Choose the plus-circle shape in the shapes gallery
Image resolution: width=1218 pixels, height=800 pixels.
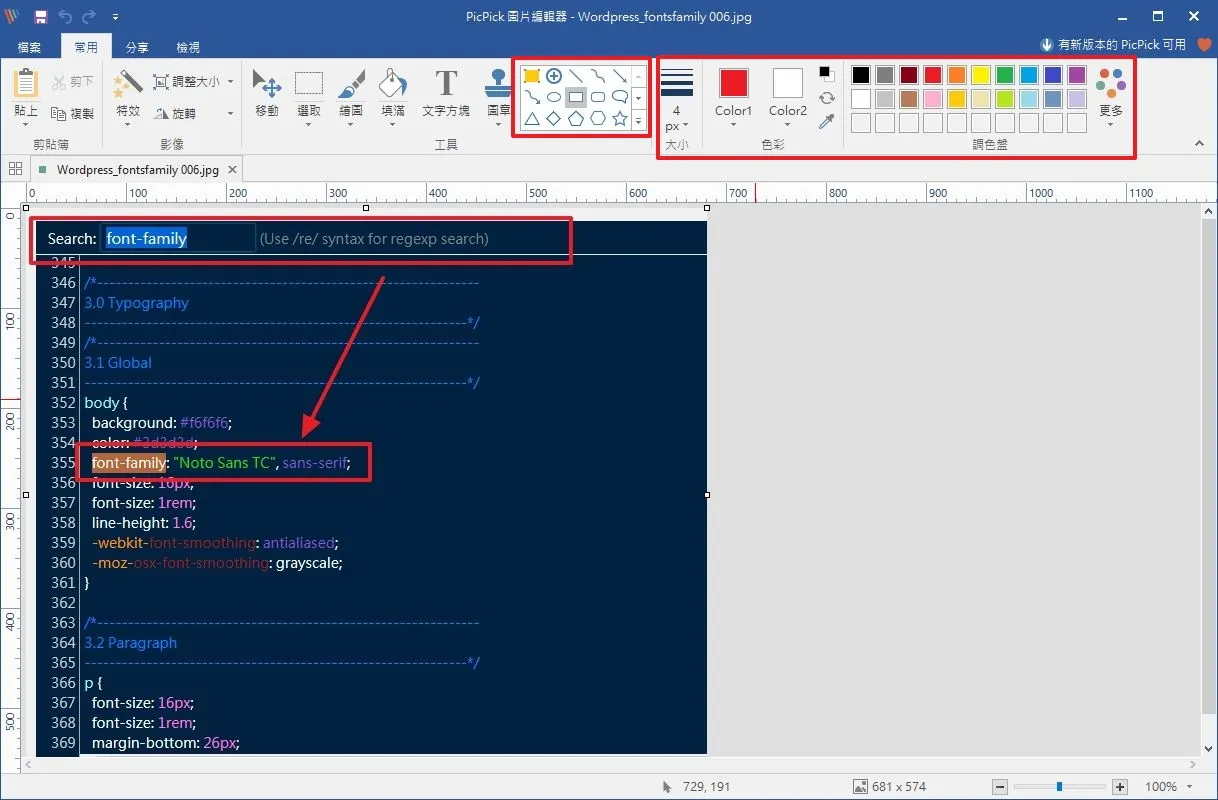coord(553,76)
